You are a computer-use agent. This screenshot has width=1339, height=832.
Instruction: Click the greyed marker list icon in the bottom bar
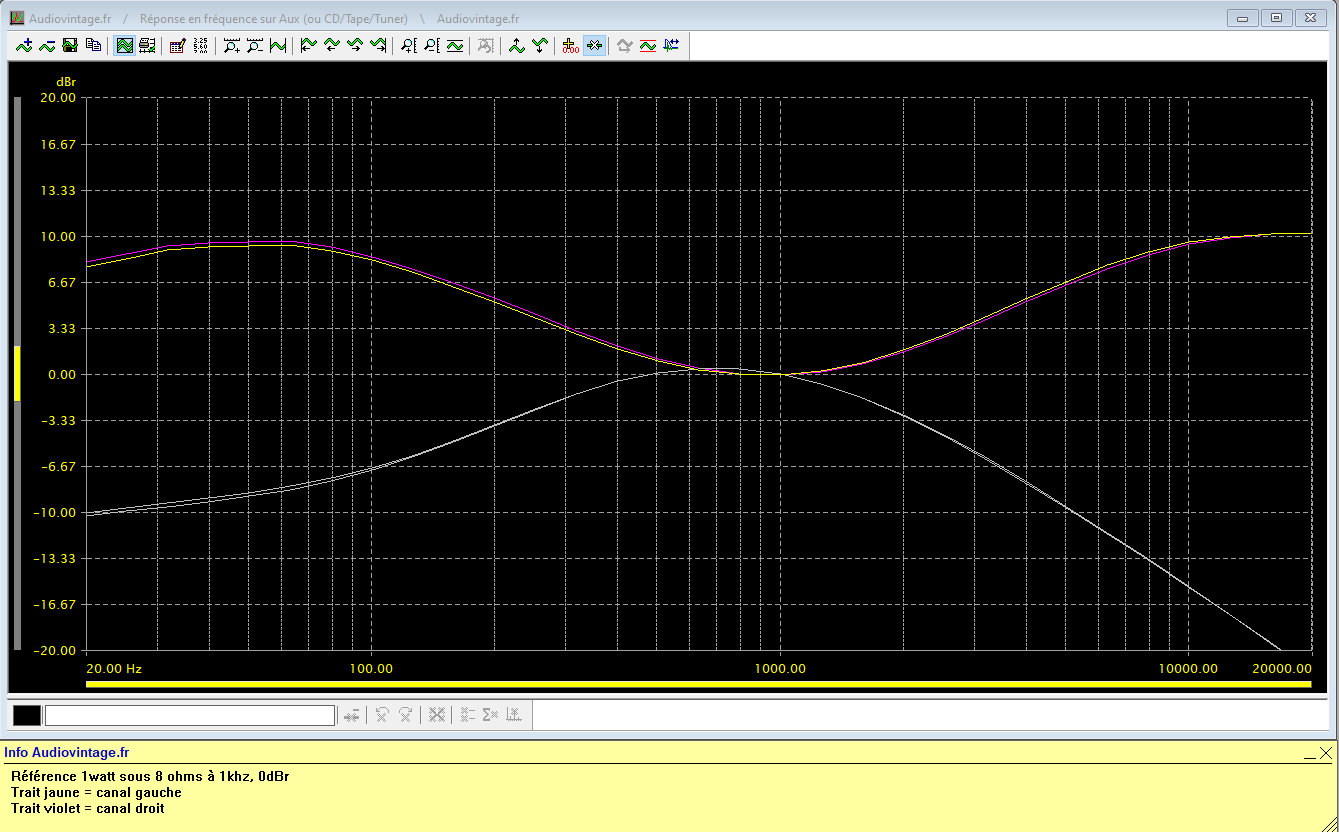[x=467, y=715]
